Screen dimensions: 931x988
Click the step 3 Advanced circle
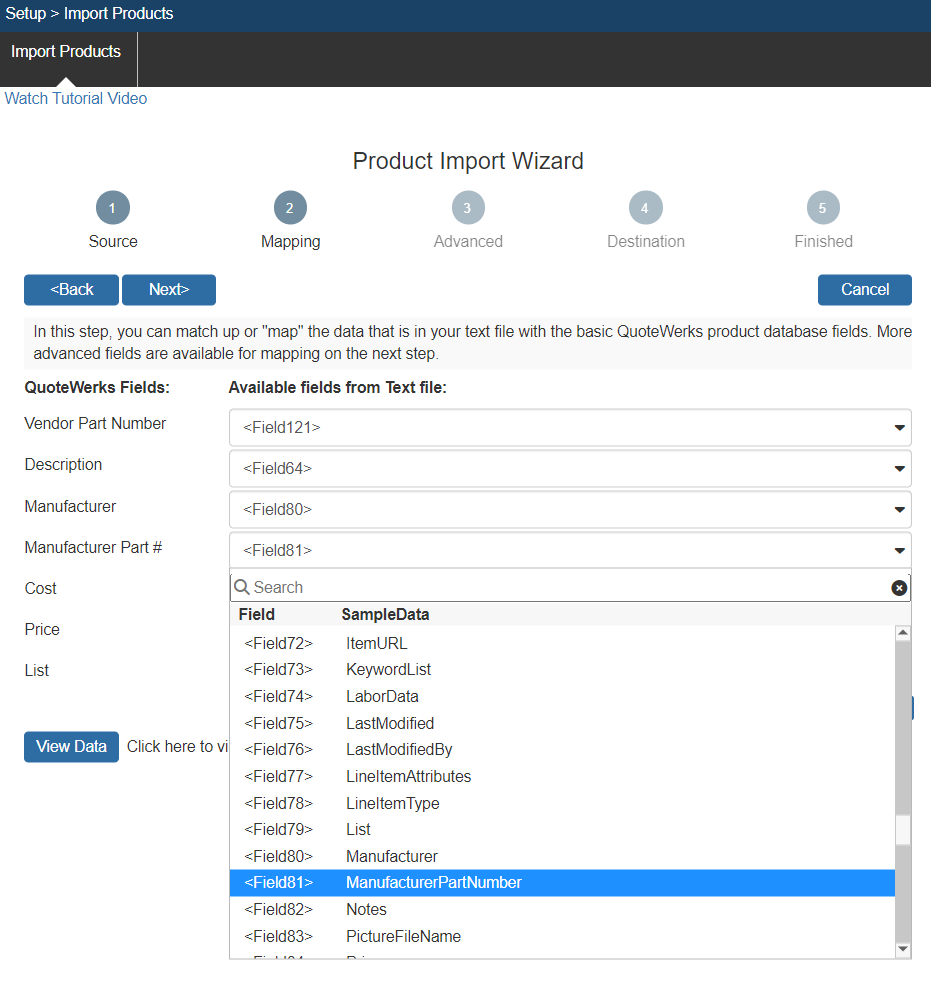468,208
